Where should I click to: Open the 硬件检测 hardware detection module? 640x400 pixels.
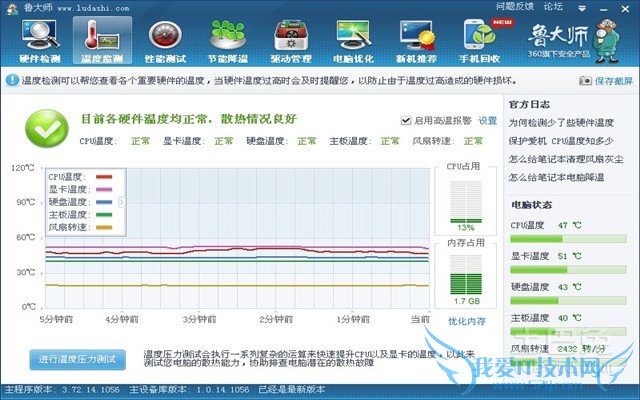coord(40,41)
